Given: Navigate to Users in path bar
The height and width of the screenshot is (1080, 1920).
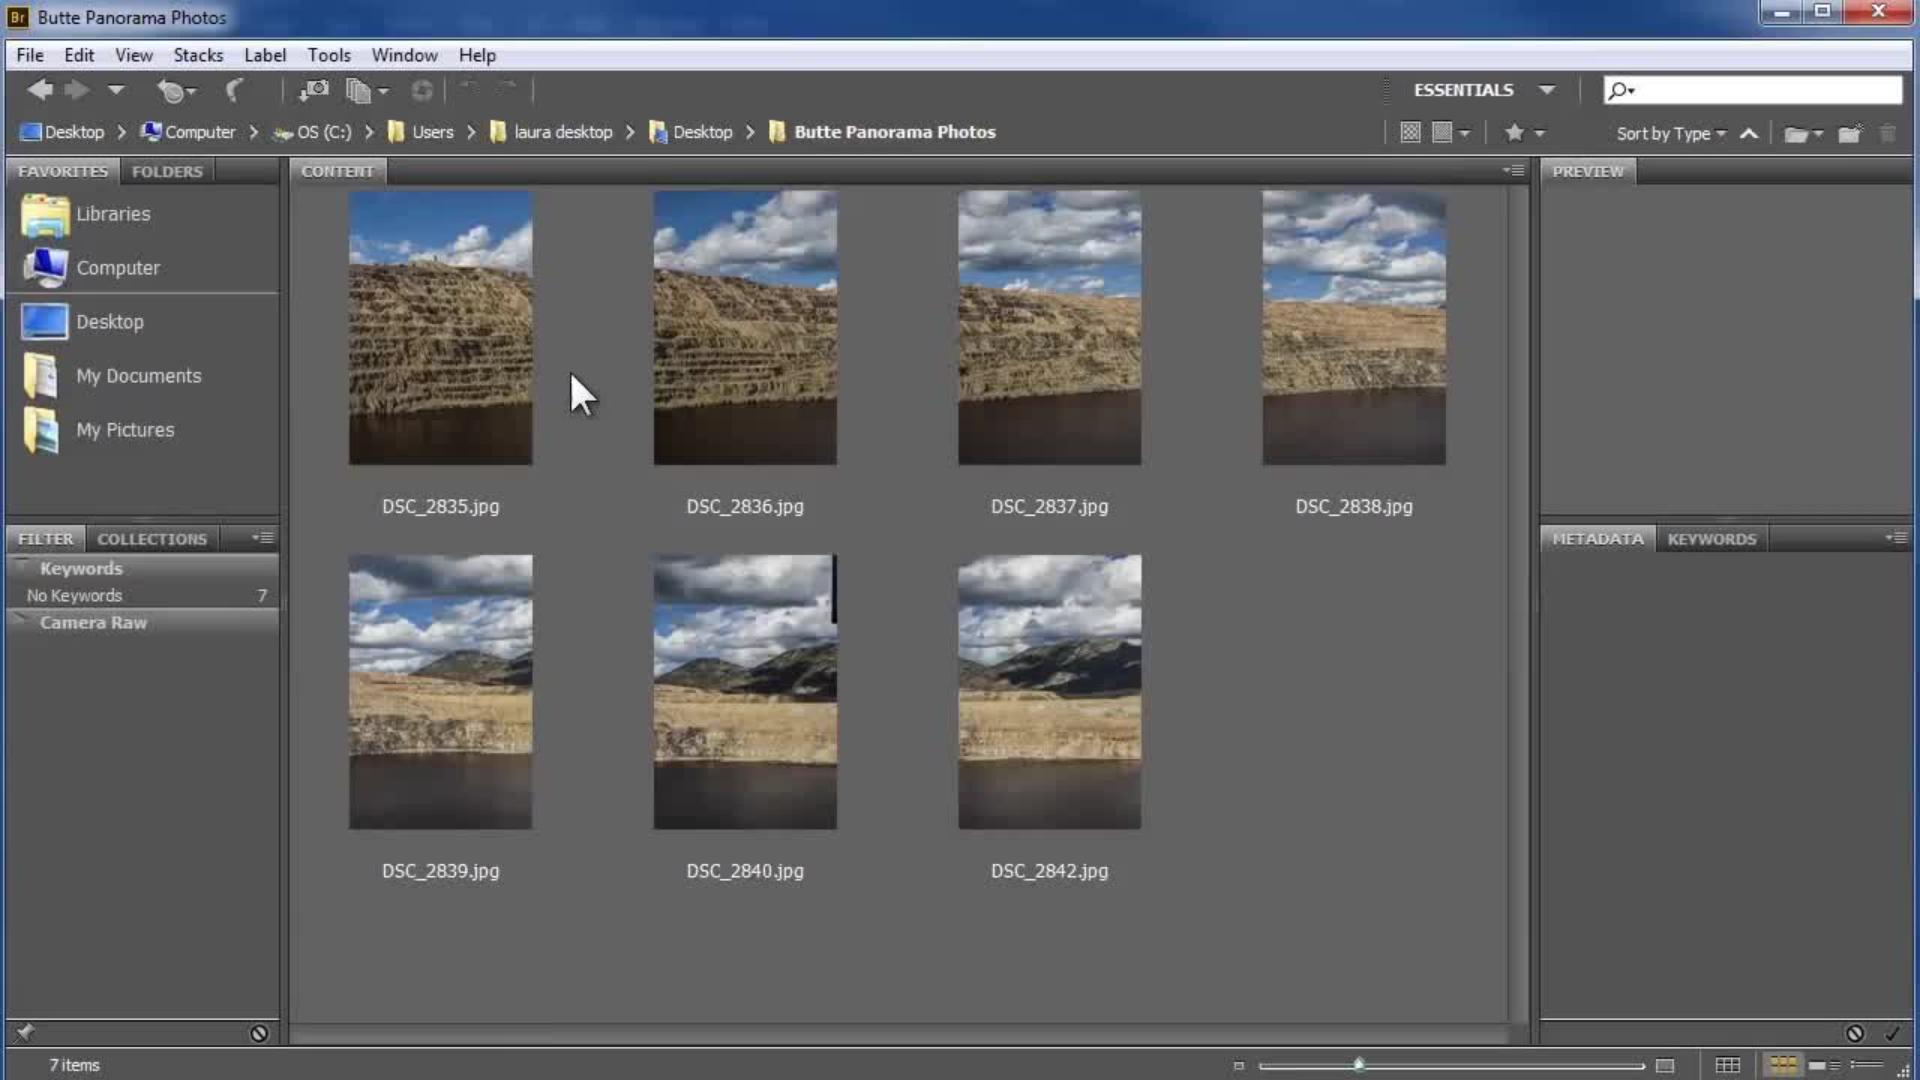Looking at the screenshot, I should 432,132.
